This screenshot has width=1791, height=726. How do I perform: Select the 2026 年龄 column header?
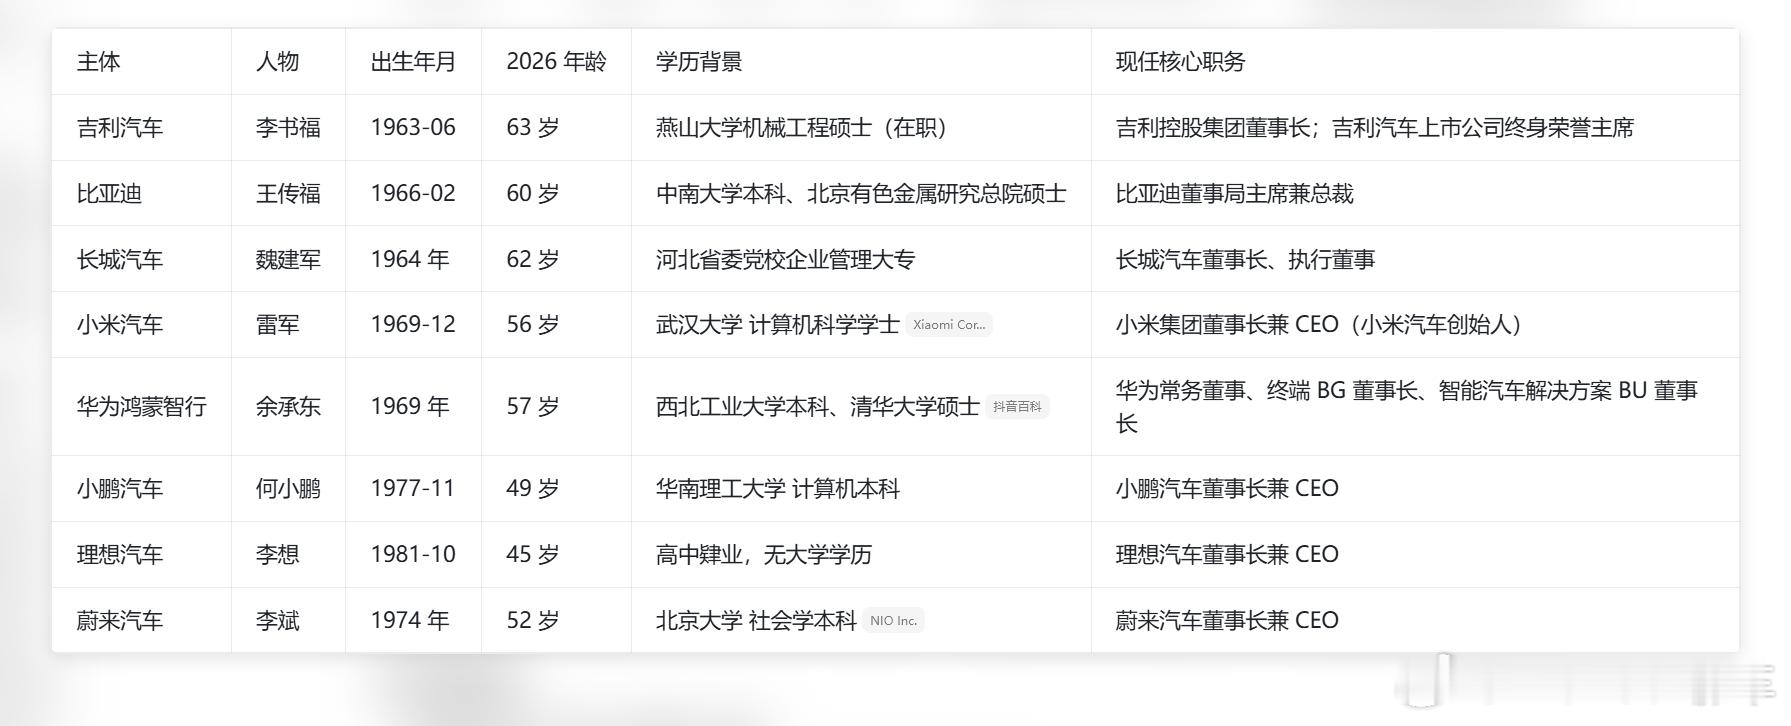pyautogui.click(x=556, y=62)
